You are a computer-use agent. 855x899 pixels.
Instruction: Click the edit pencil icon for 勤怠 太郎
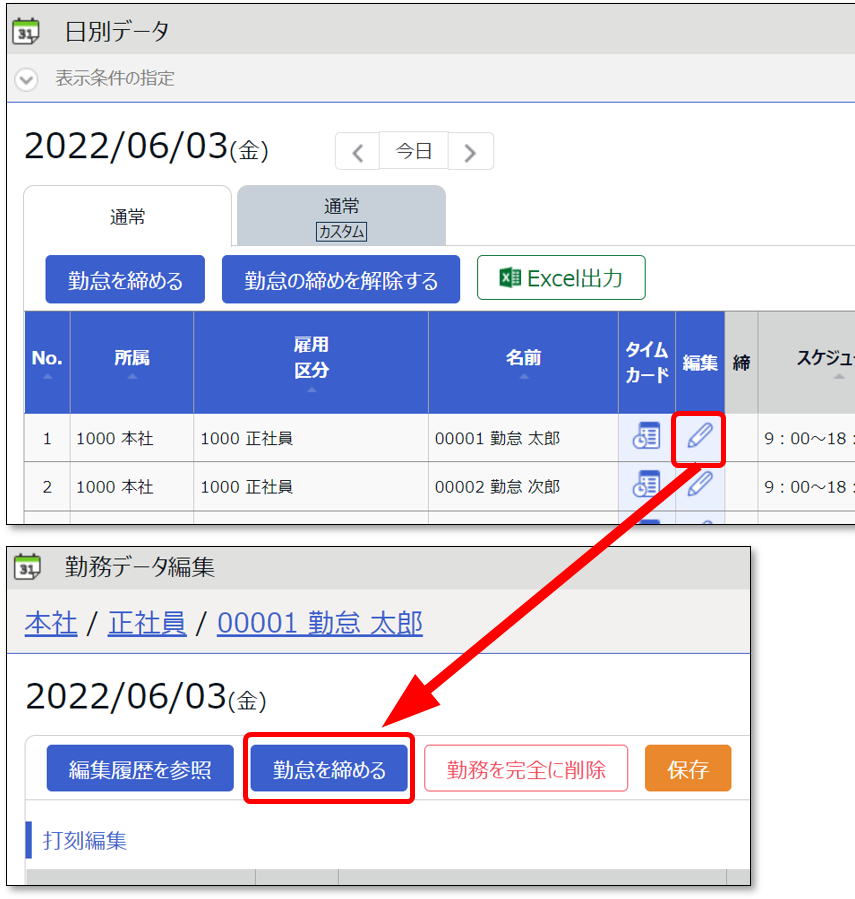click(700, 437)
